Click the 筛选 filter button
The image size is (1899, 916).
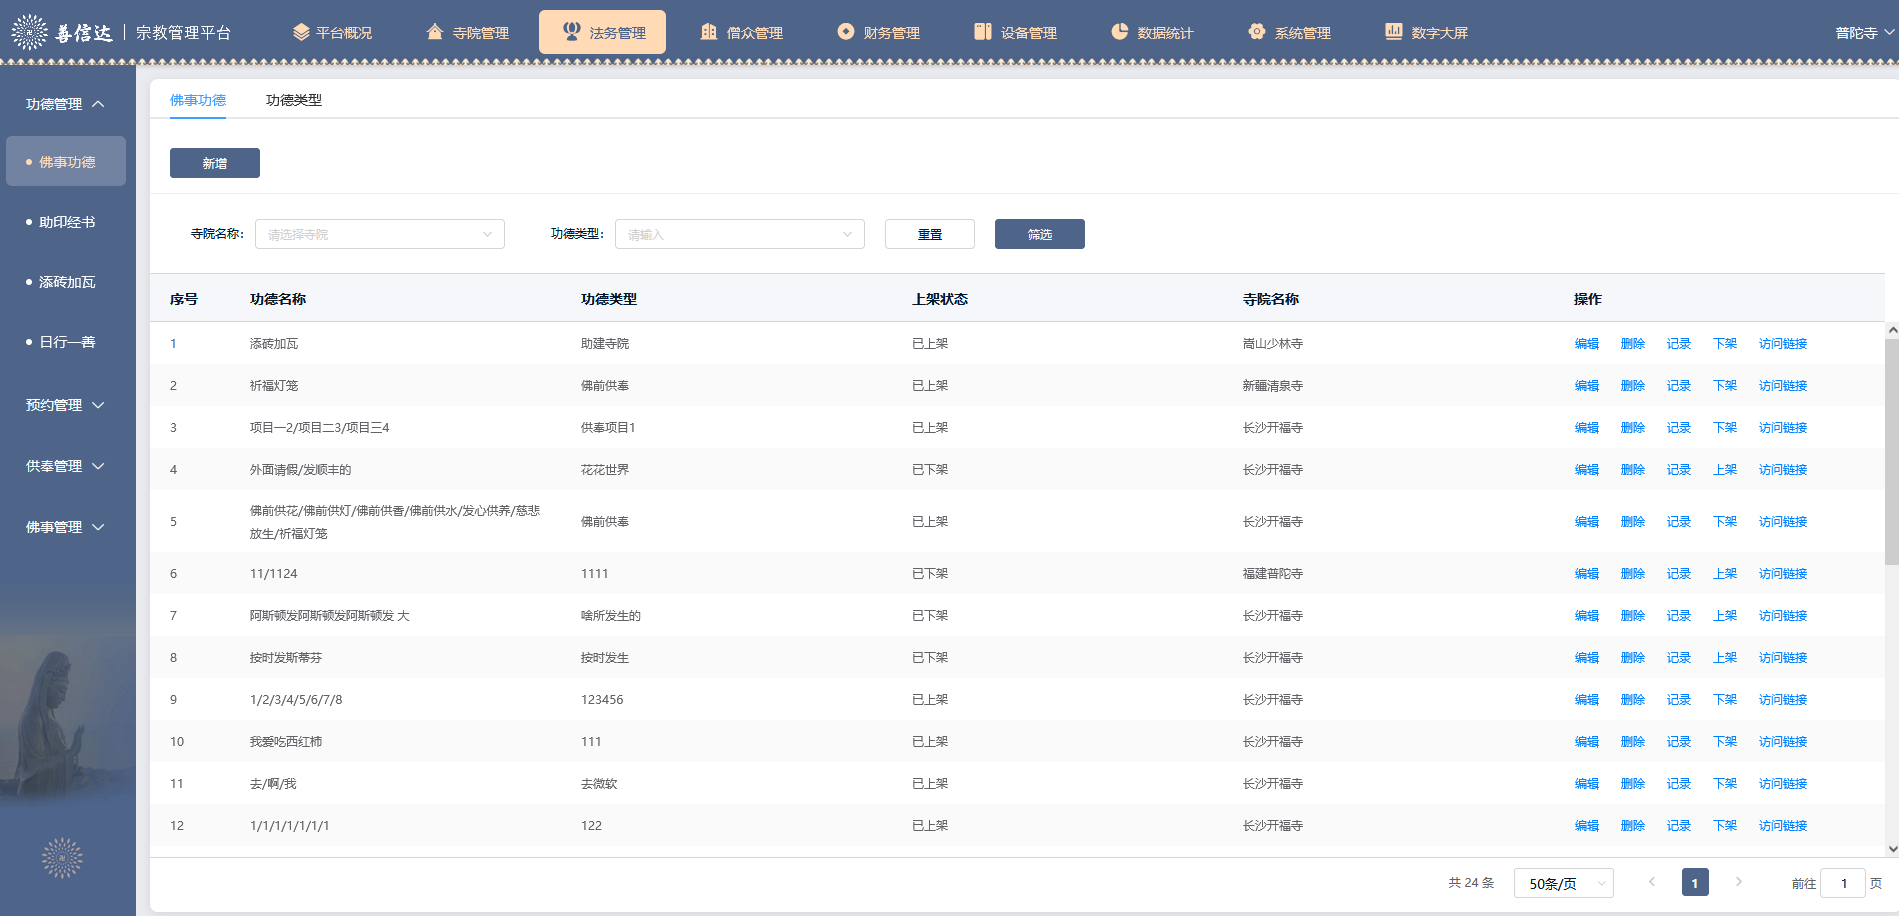coord(1040,234)
